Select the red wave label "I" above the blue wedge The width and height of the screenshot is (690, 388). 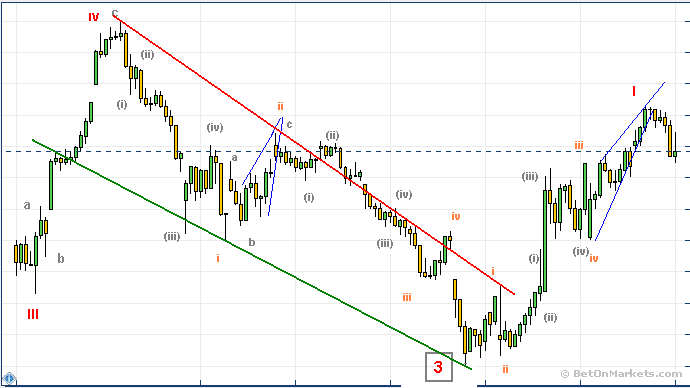tap(634, 91)
